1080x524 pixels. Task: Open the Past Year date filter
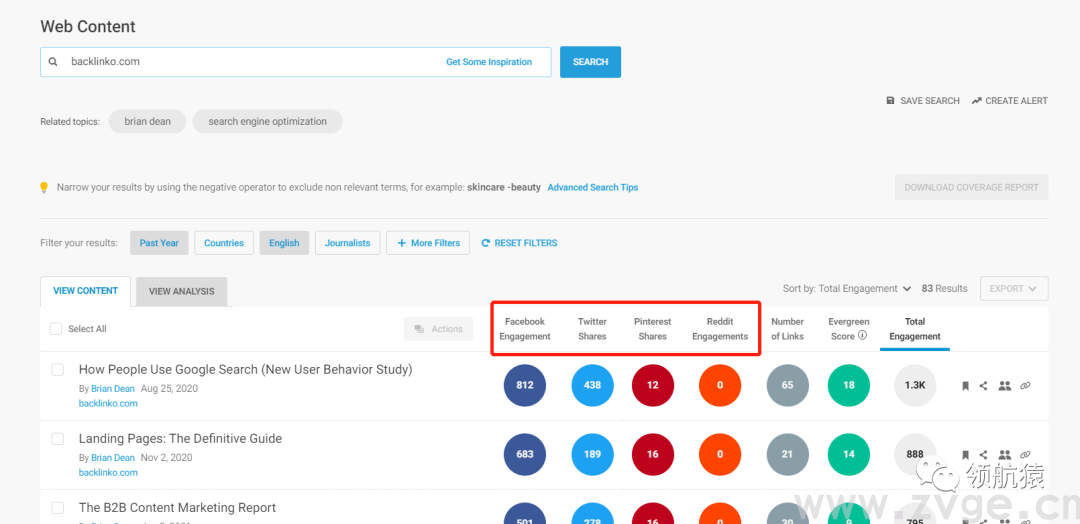tap(159, 243)
